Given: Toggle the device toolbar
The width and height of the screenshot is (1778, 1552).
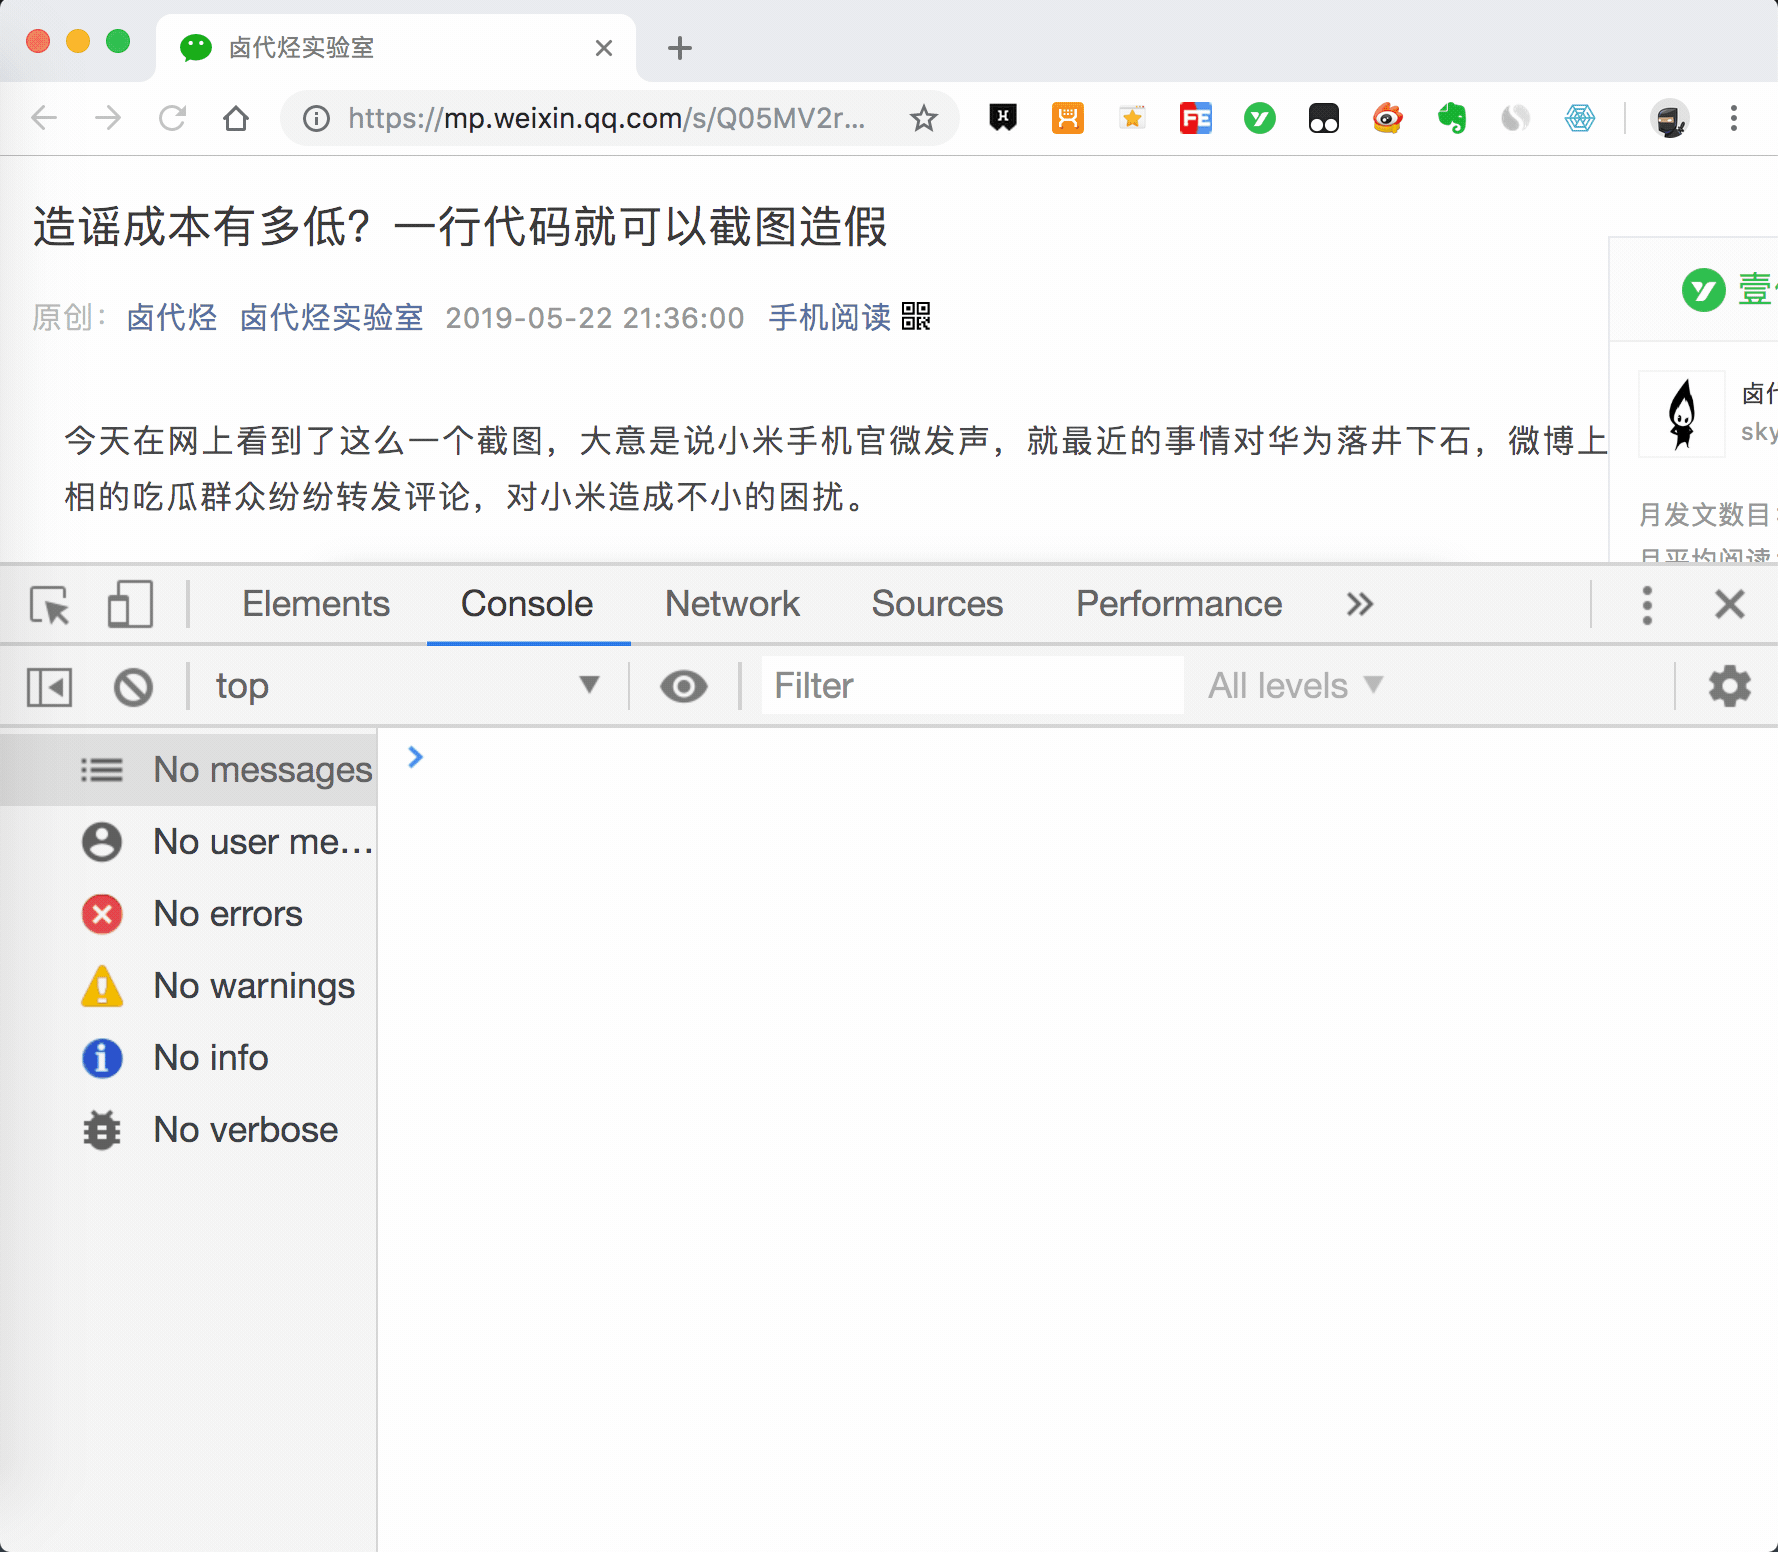Looking at the screenshot, I should tap(130, 605).
